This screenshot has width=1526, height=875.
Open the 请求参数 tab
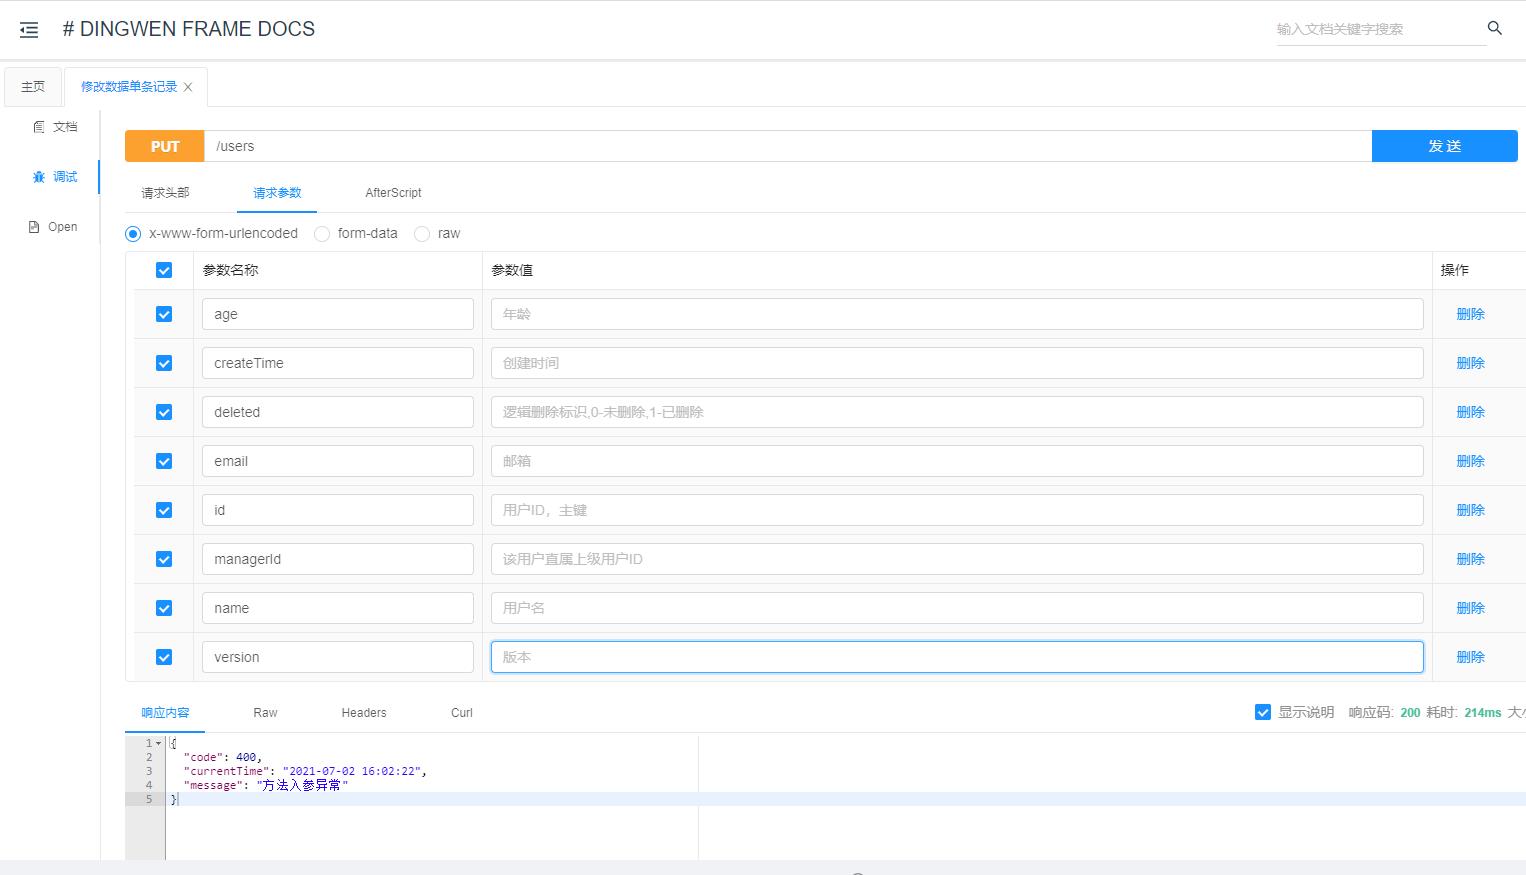click(277, 193)
